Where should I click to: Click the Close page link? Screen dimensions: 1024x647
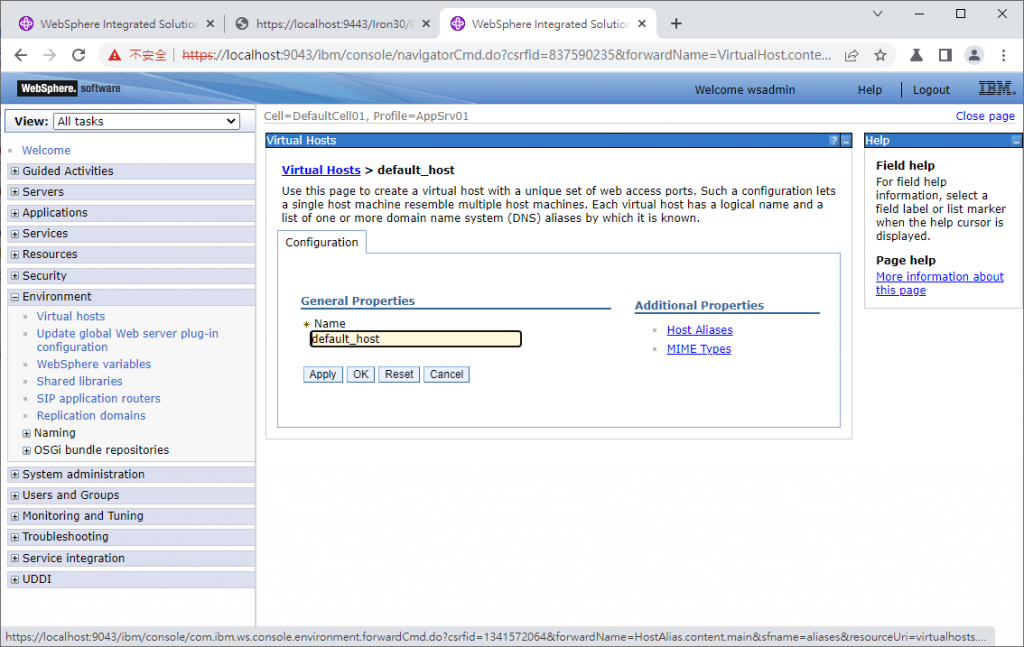(985, 116)
